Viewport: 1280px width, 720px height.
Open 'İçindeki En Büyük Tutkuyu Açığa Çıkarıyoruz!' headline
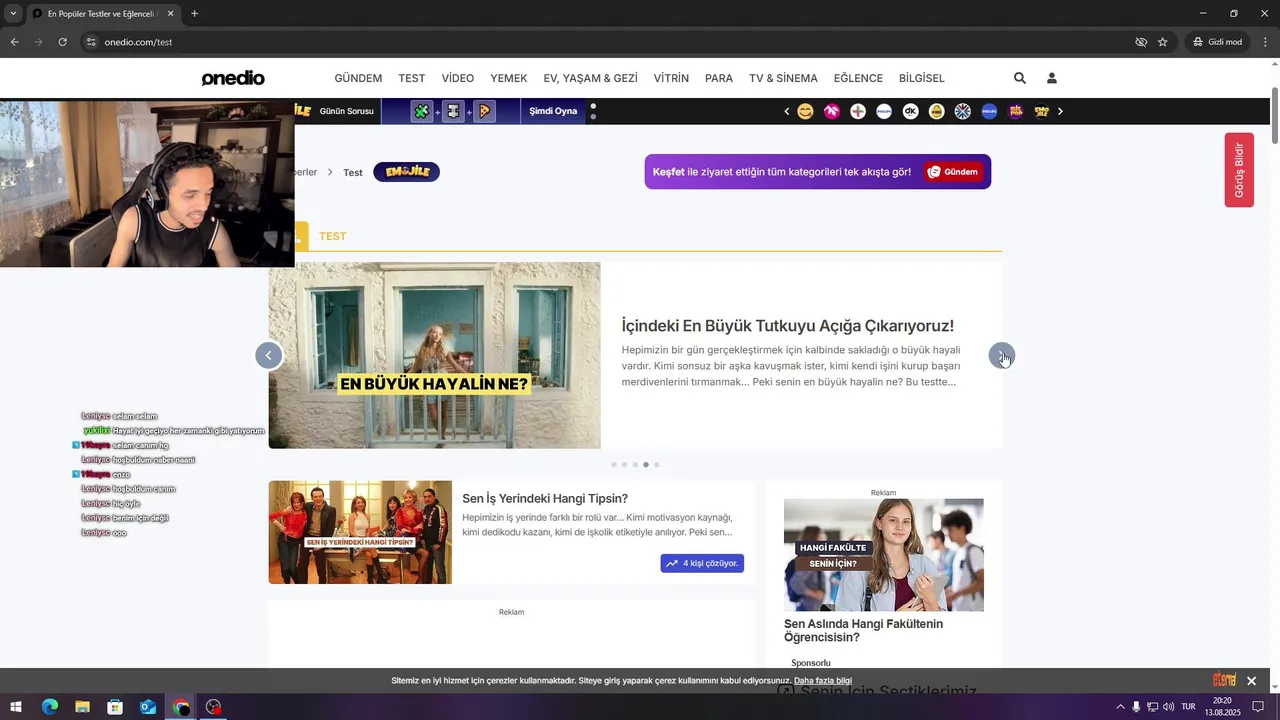788,326
